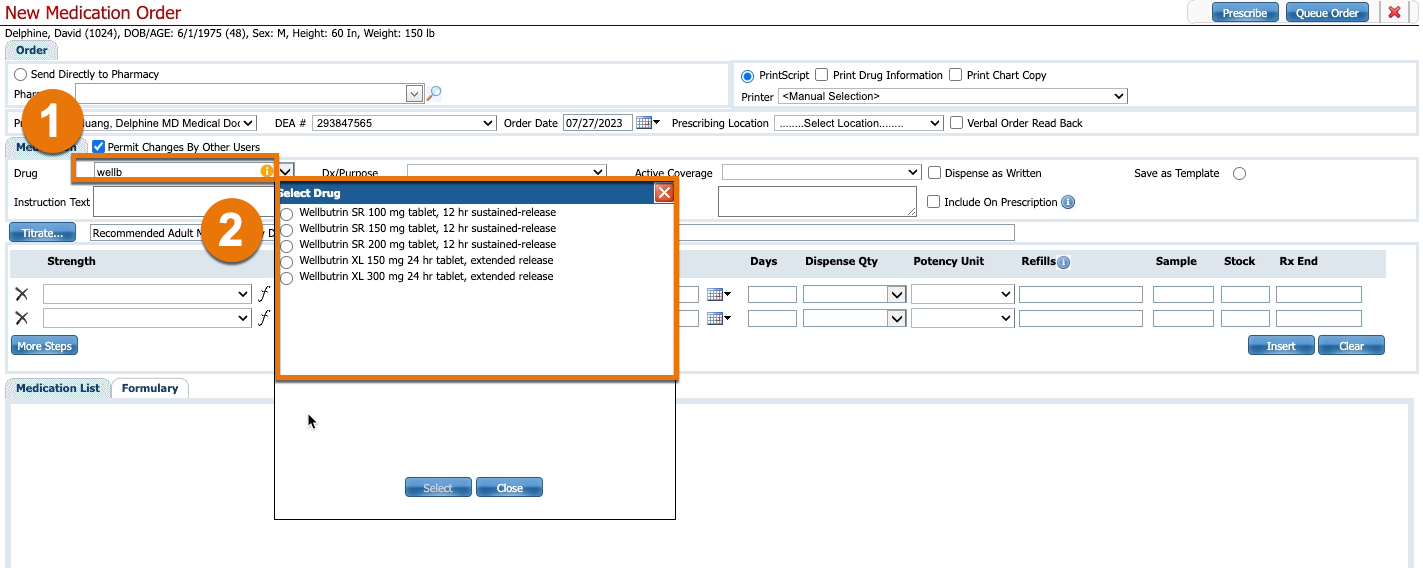Expand the Active Coverage dropdown
Viewport: 1423px width, 568px height.
pyautogui.click(x=820, y=172)
